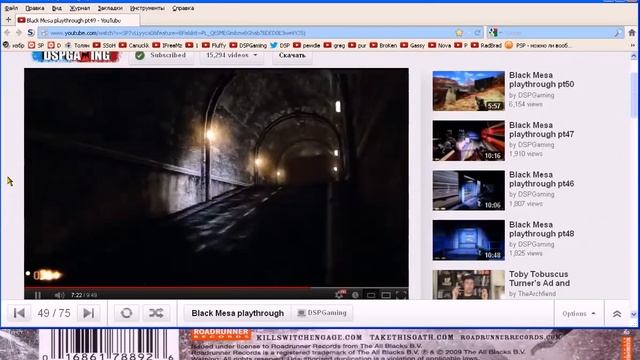640x360 pixels.
Task: Go back with the browser back arrow
Action: [7, 33]
